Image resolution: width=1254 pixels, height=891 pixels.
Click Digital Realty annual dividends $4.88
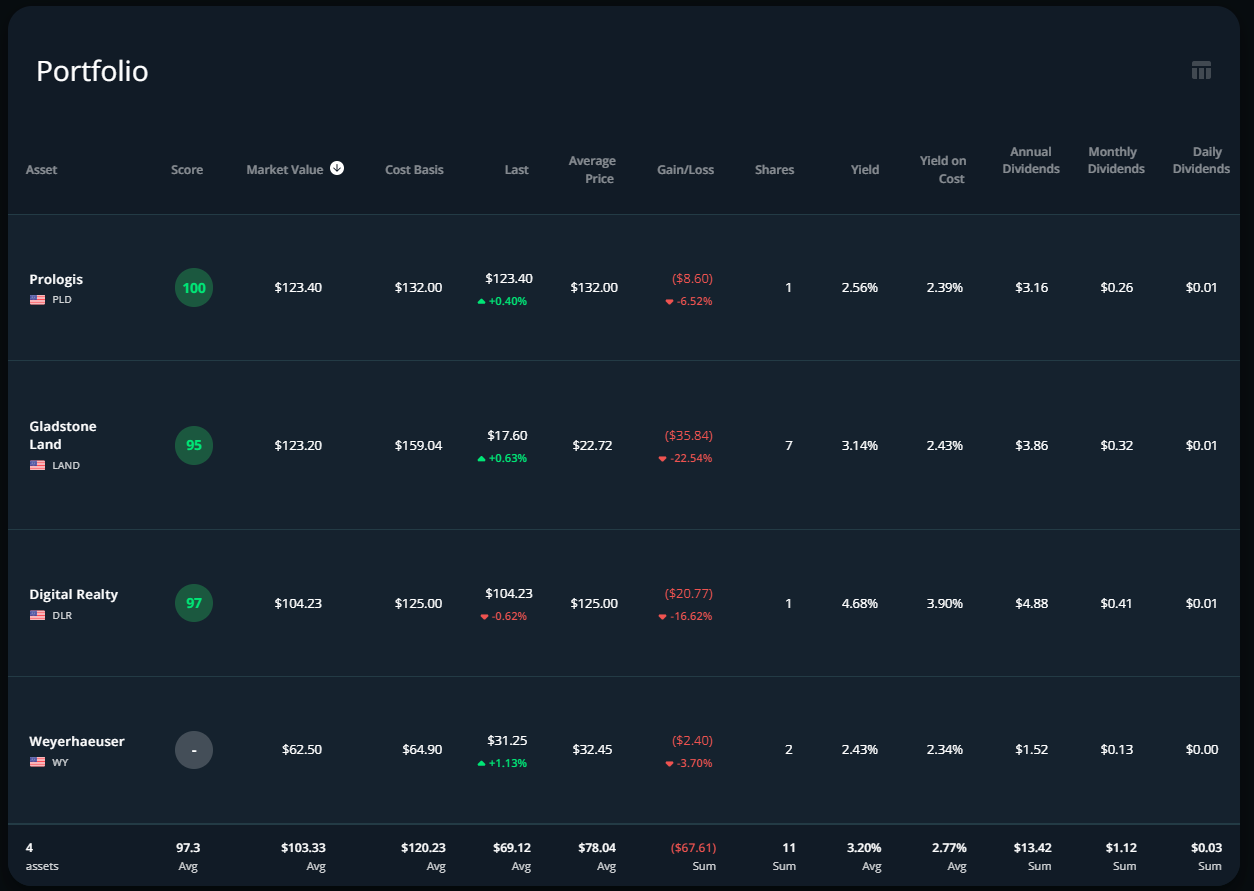point(1032,603)
